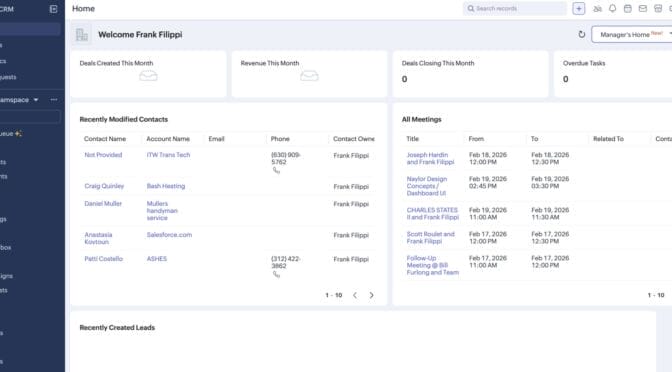This screenshot has height=372, width=672.
Task: Open meeting Joseph Hardin and Frank Filippi
Action: (x=430, y=159)
